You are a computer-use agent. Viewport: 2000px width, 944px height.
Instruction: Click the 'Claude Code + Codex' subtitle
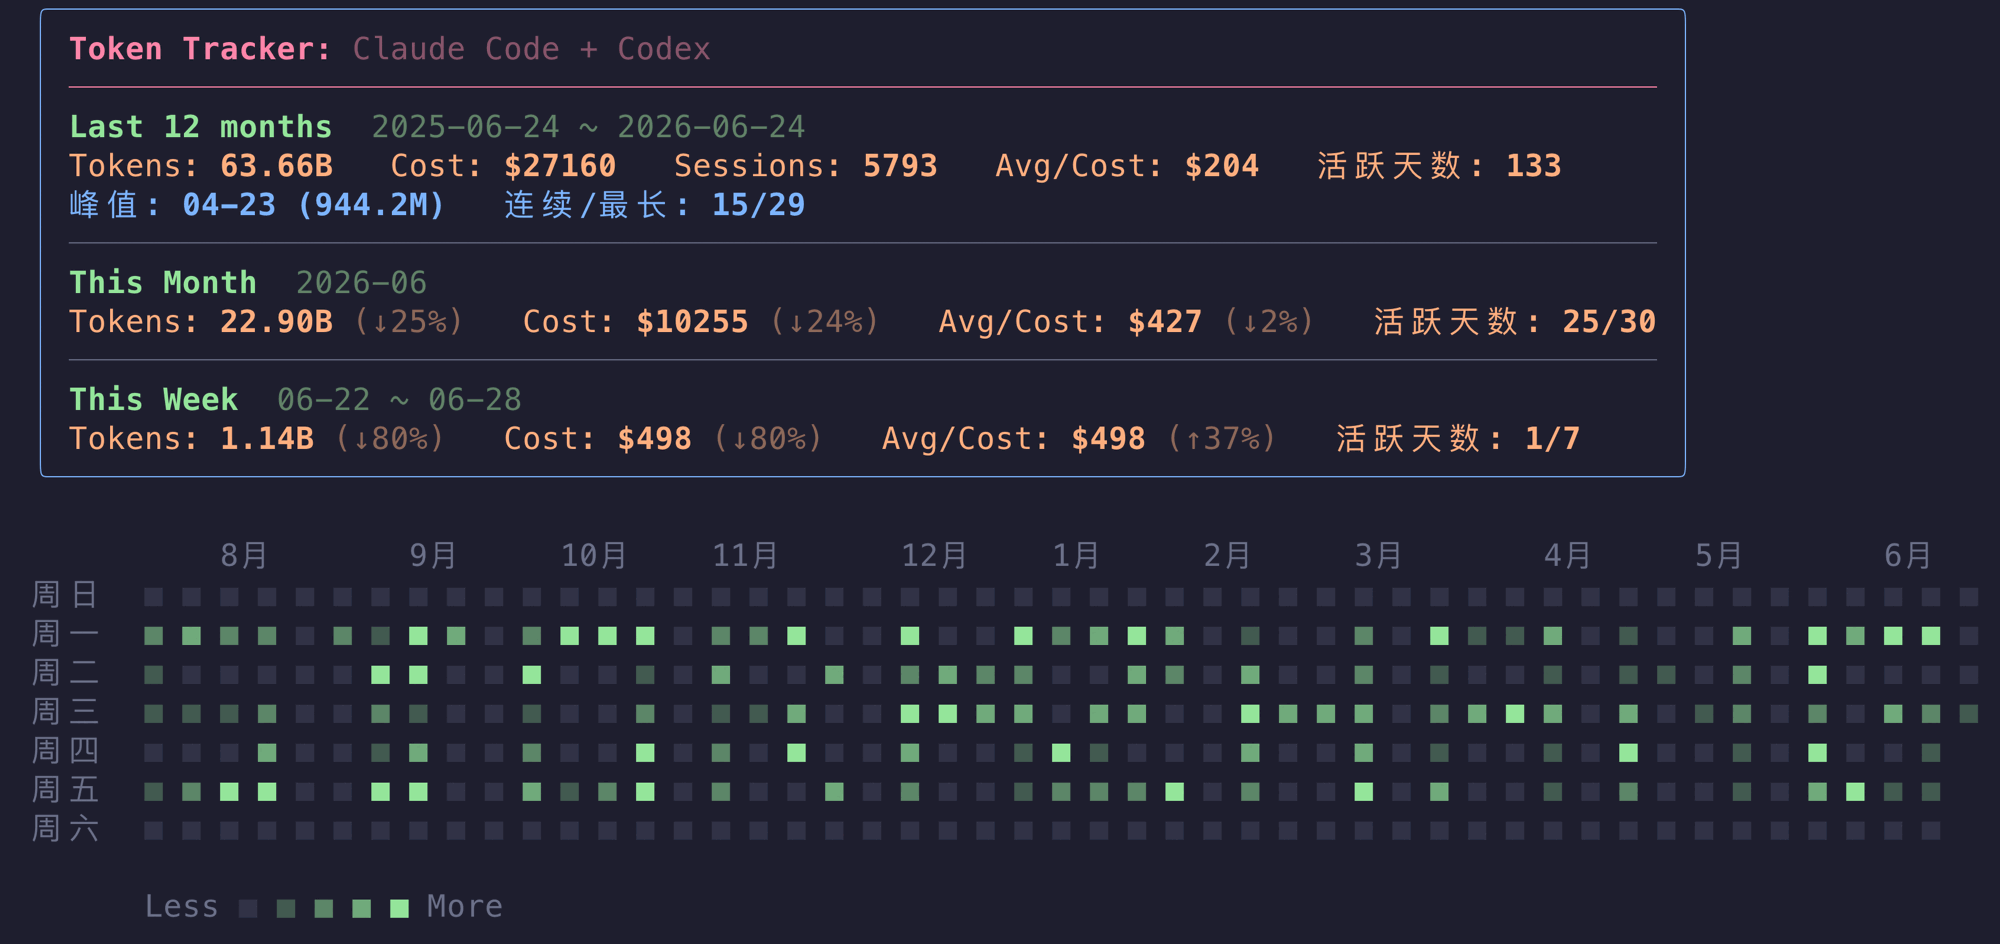(531, 49)
